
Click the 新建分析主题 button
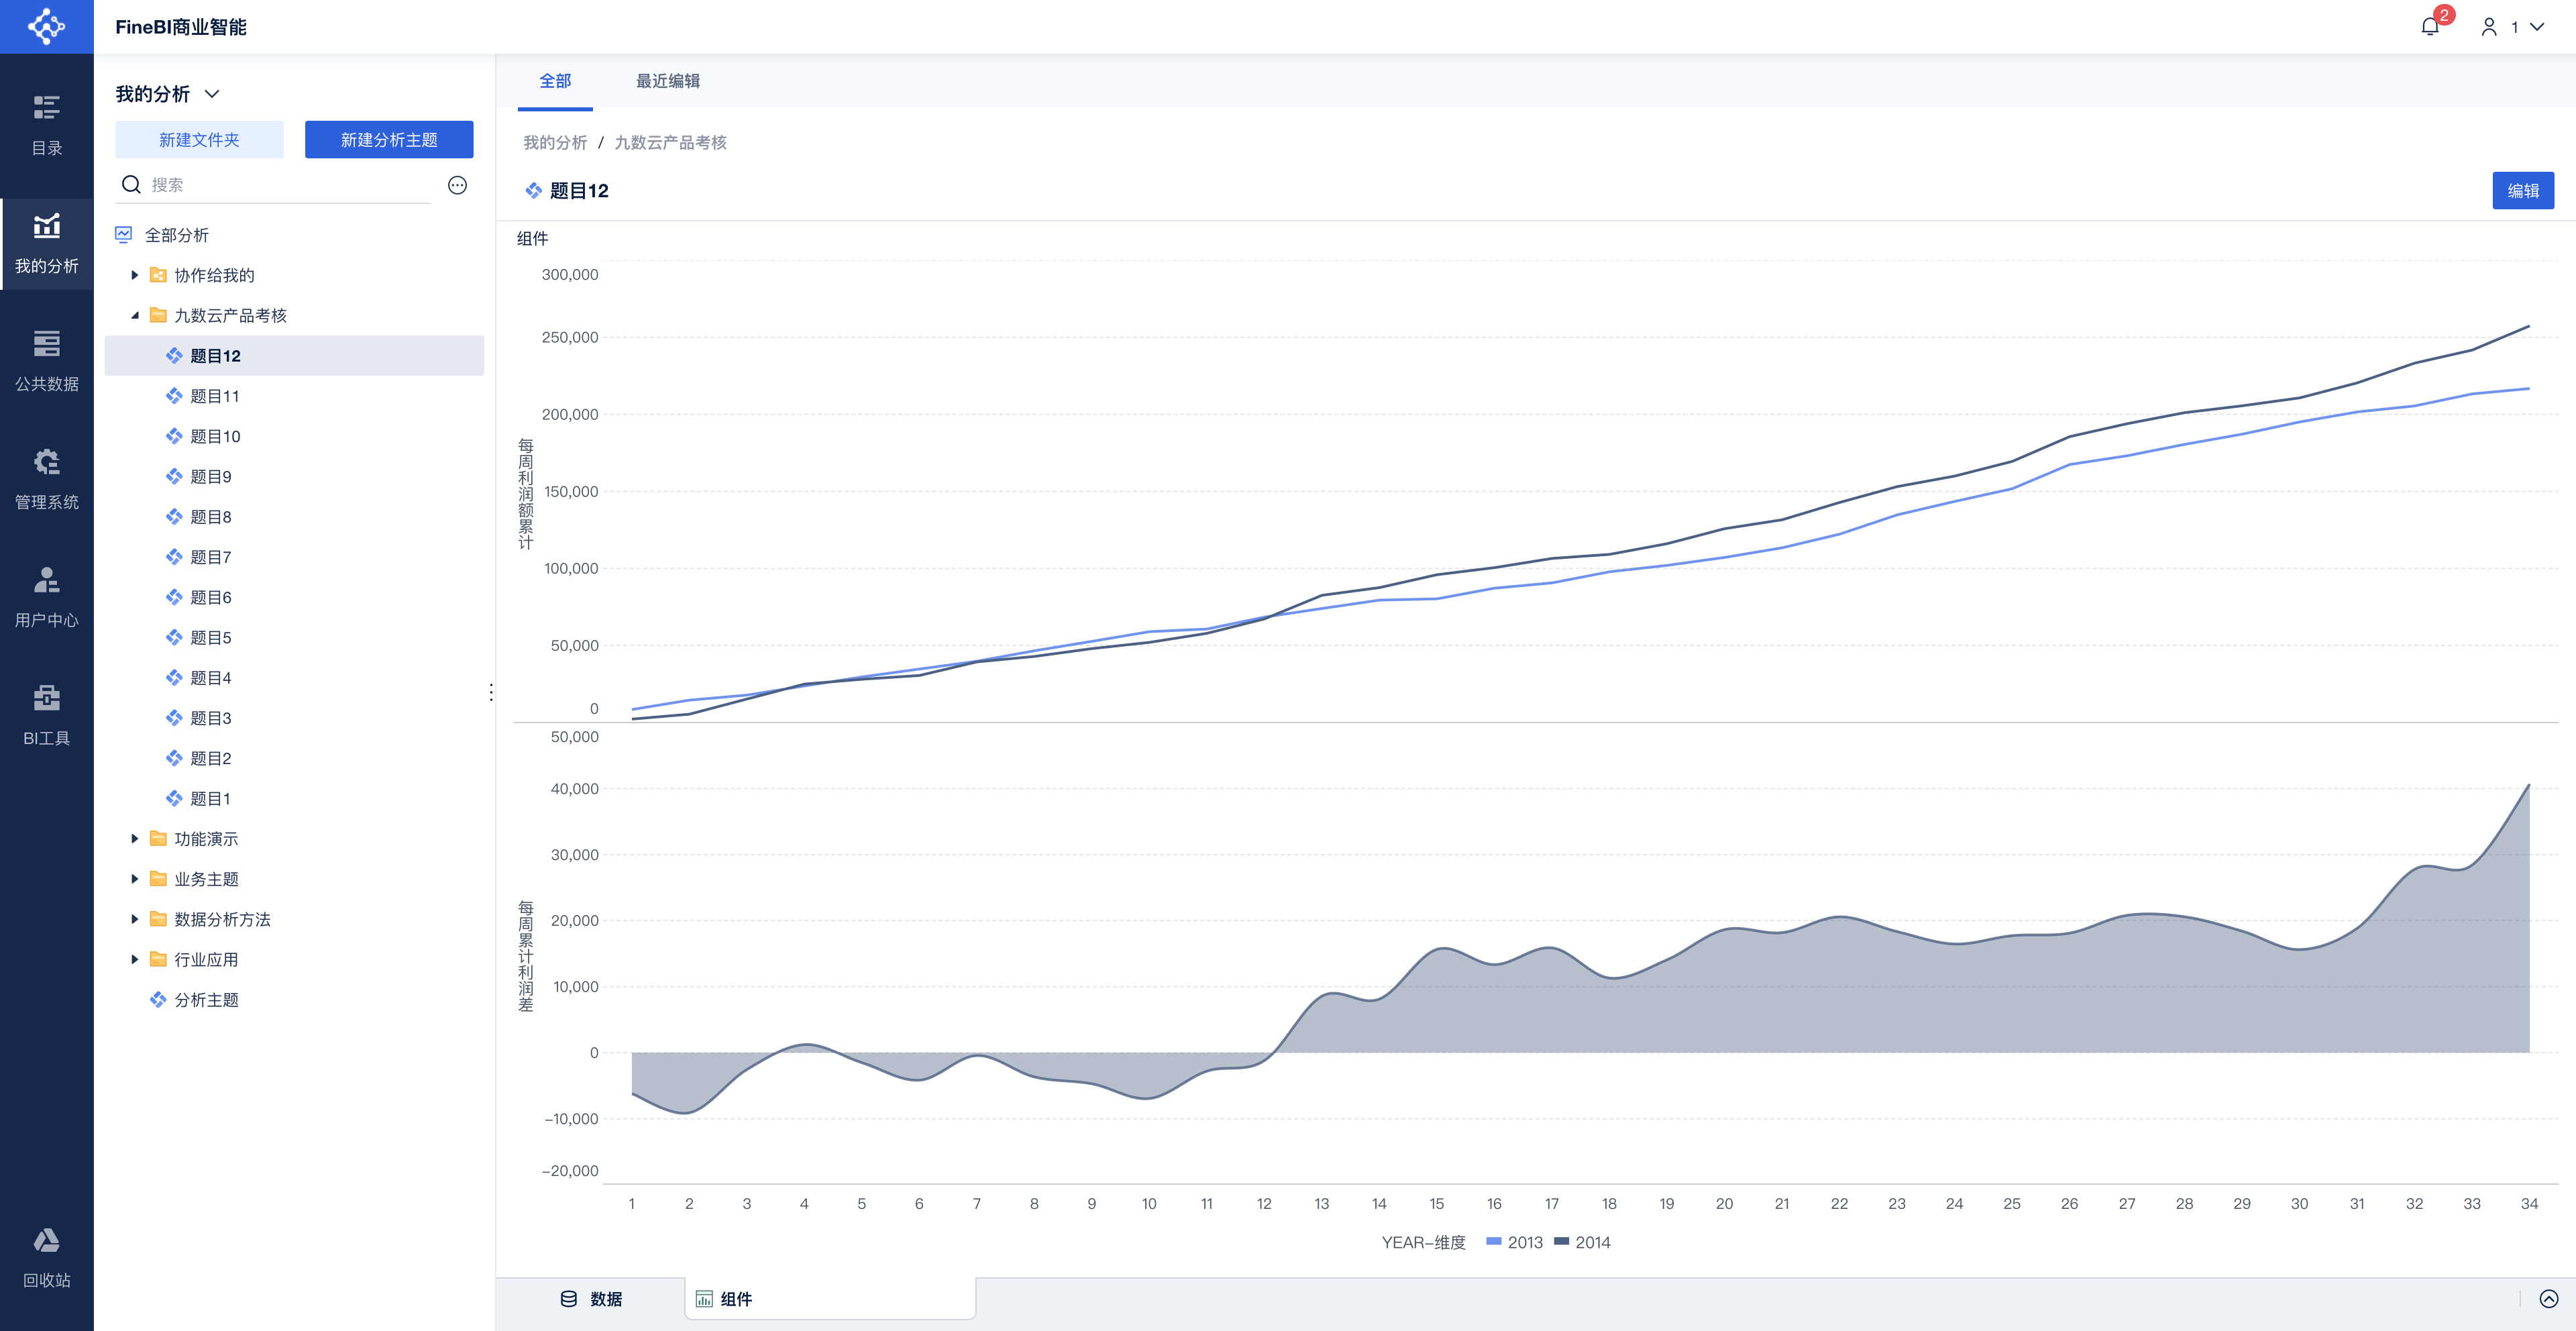point(389,140)
